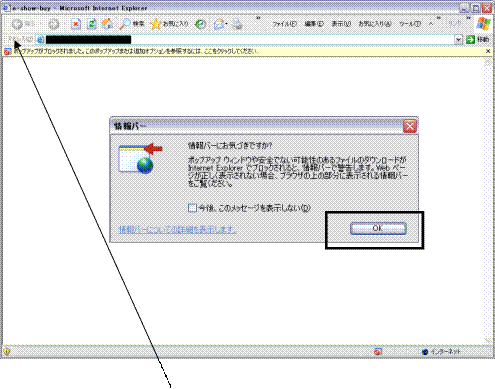Check 今後、このメッセージを表示しない checkbox
495x389 pixels.
[192, 208]
